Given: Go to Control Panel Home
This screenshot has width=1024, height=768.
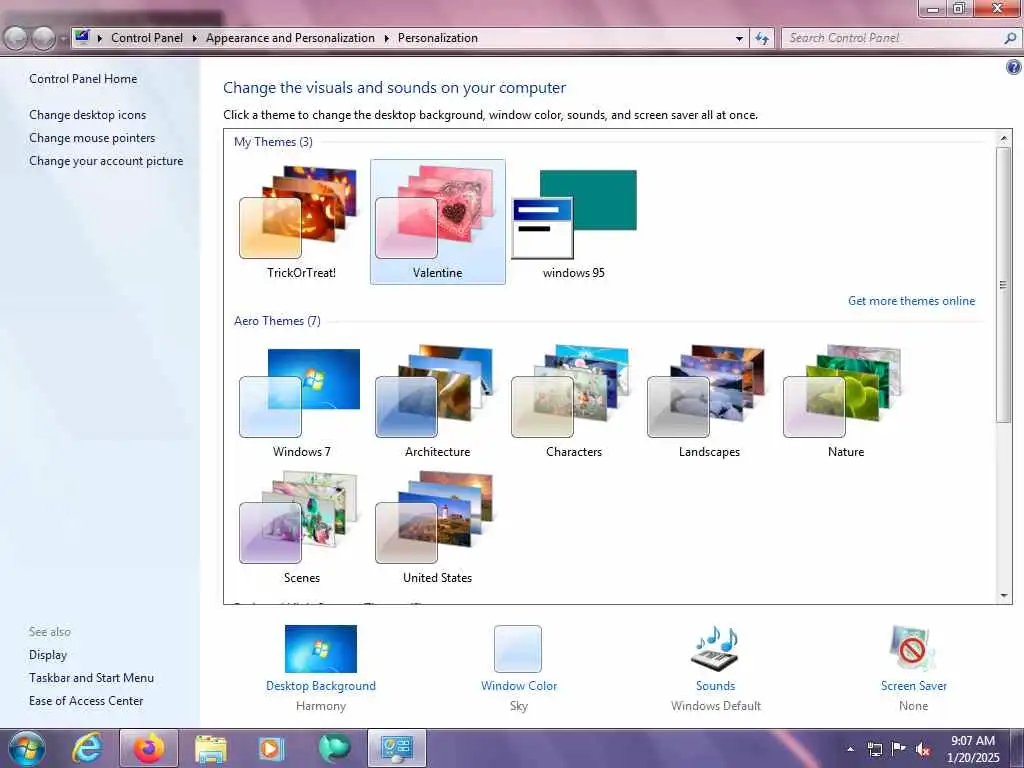Looking at the screenshot, I should (83, 79).
